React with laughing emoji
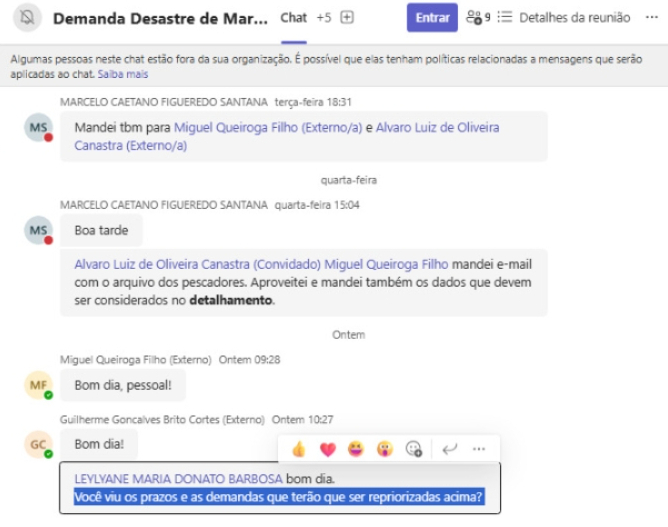 pos(356,449)
